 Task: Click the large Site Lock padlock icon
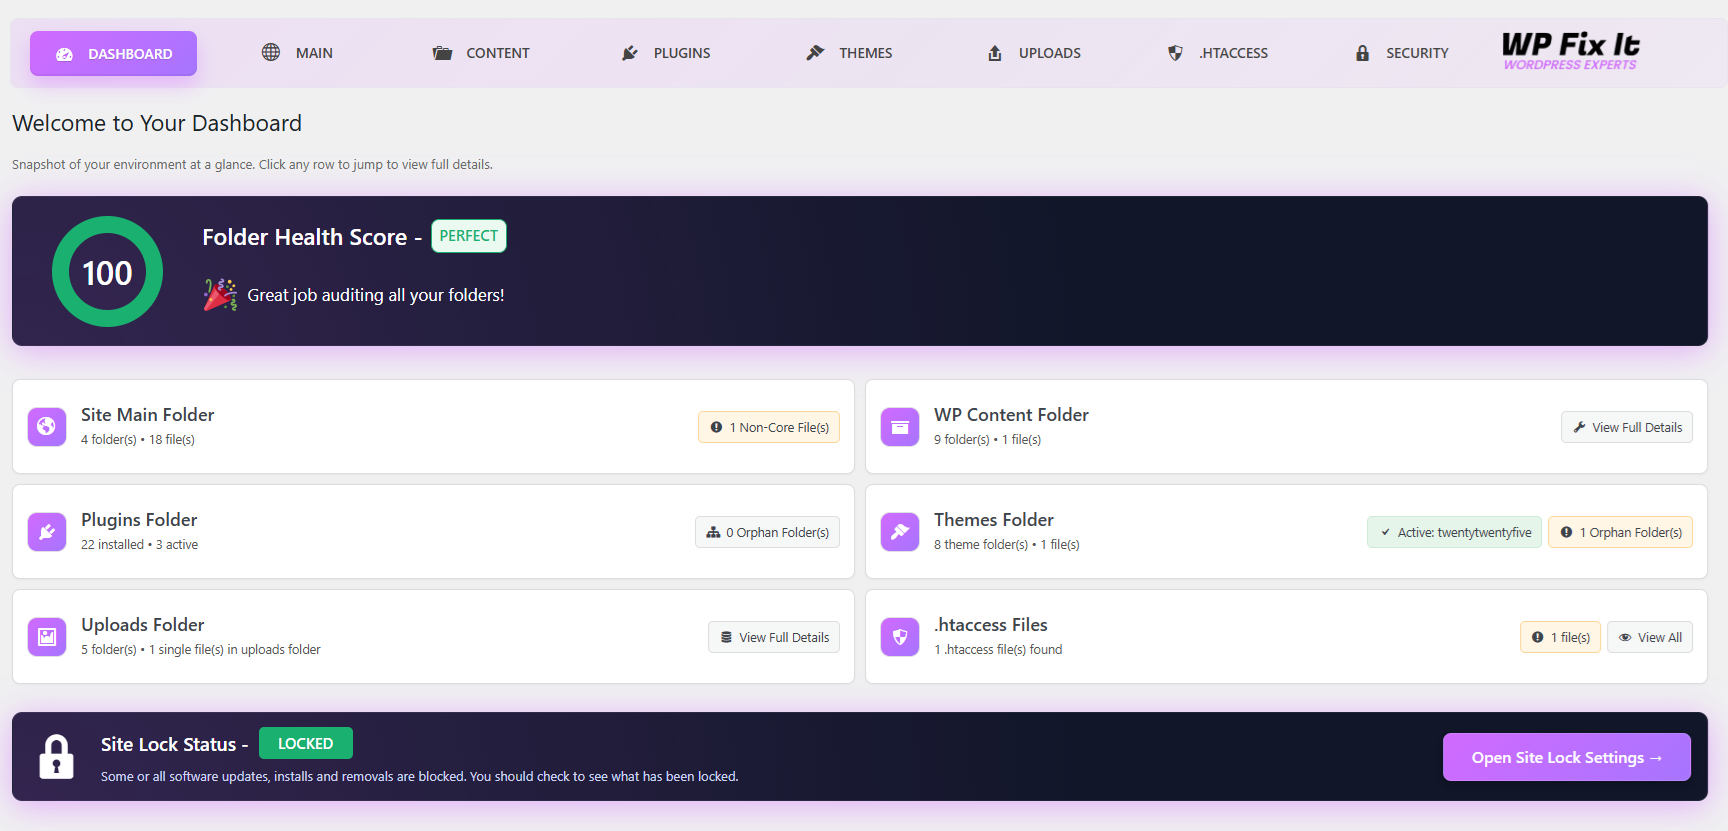(56, 756)
